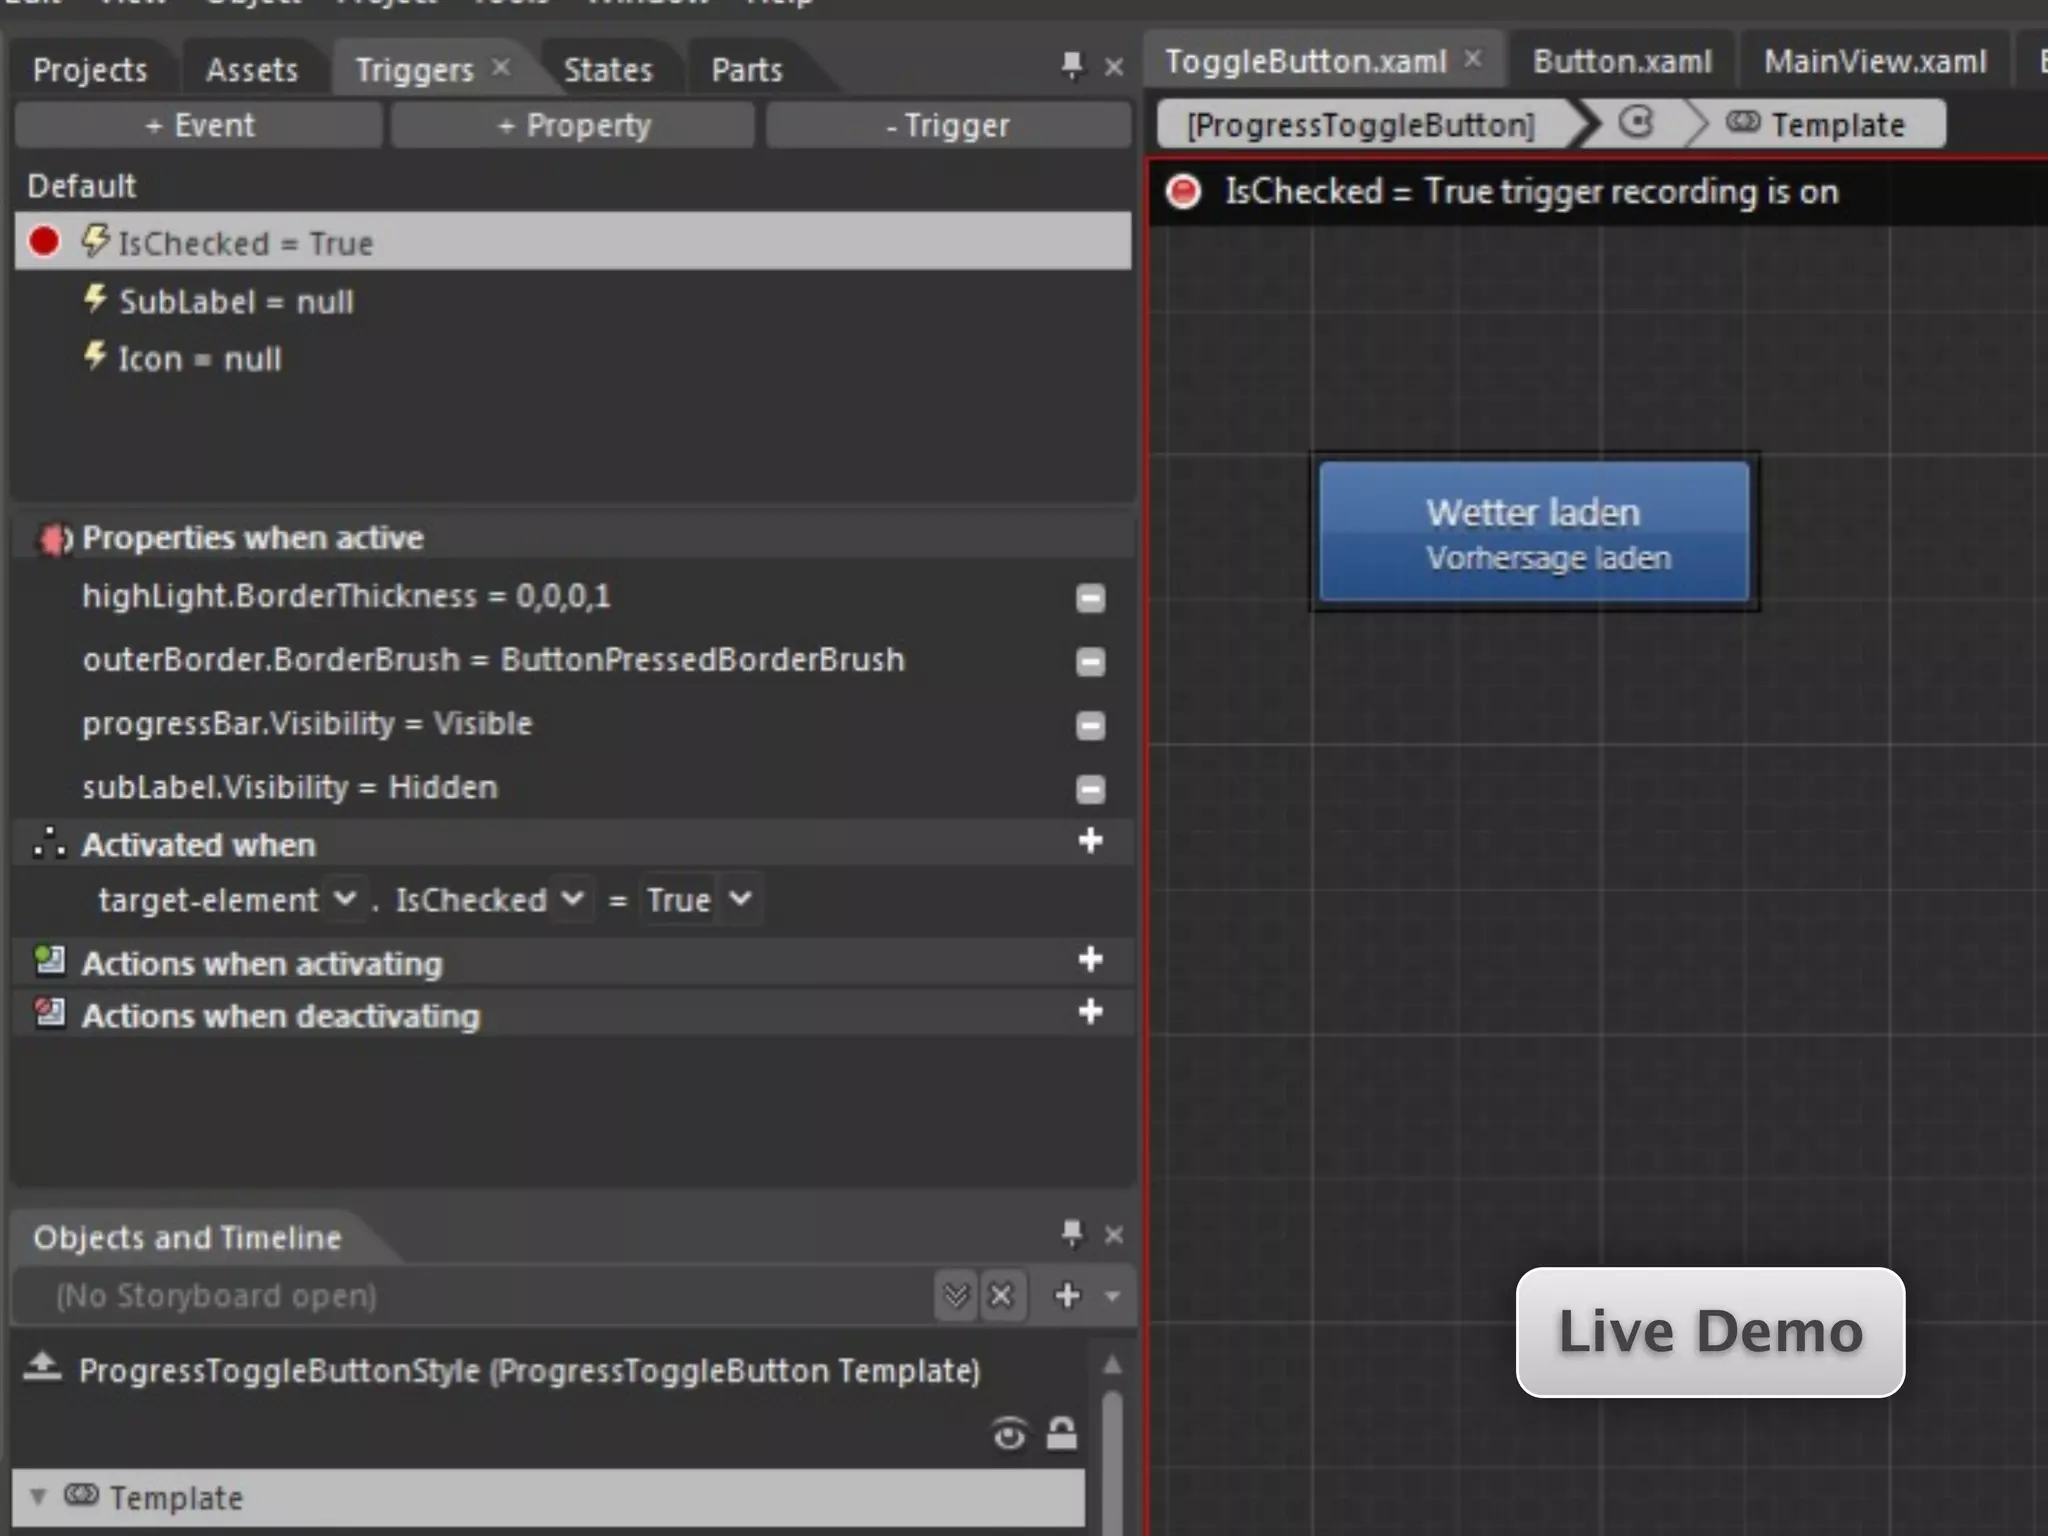The image size is (2048, 1536).
Task: Toggle lock for all timeline objects
Action: click(1062, 1434)
